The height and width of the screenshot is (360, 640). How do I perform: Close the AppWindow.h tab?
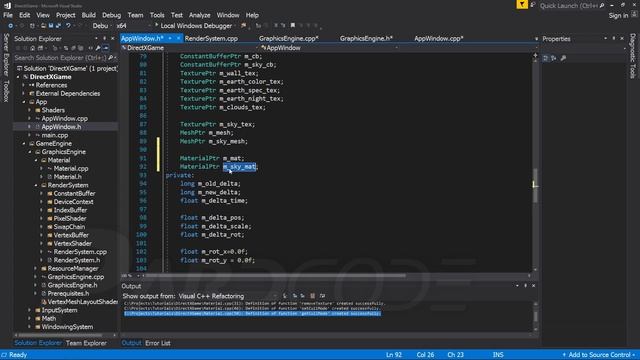[x=178, y=38]
